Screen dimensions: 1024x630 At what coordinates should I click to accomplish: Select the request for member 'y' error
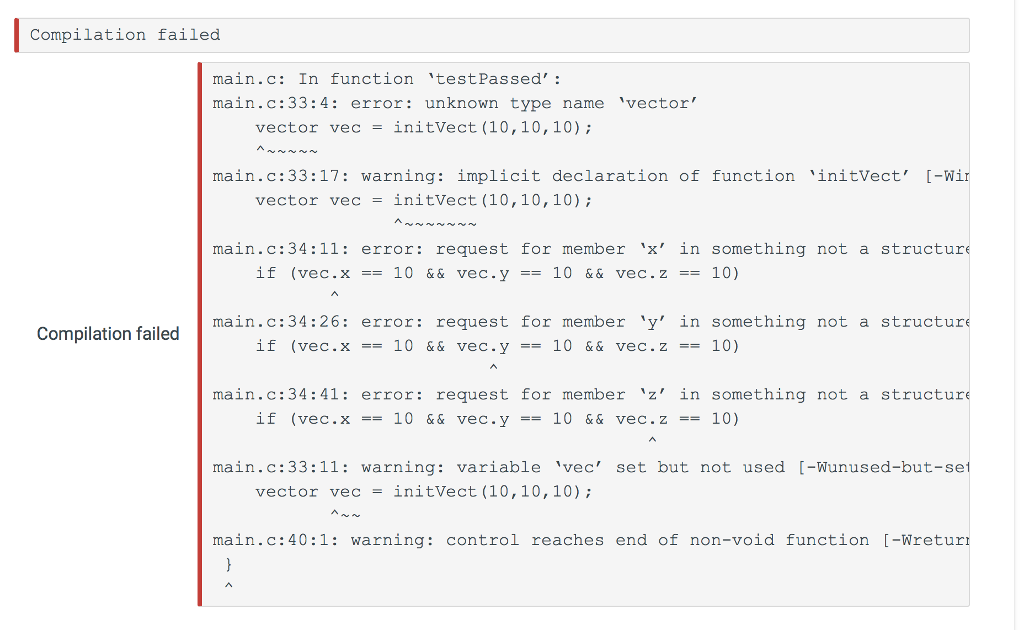590,322
